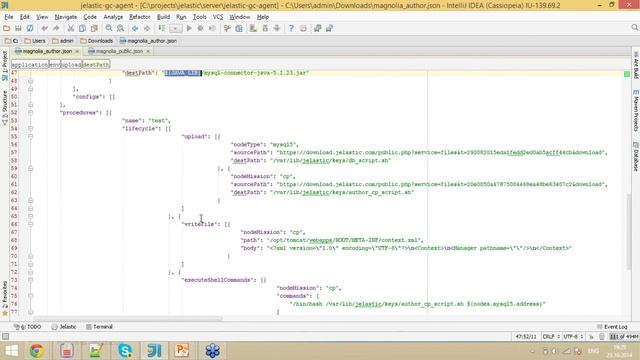
Task: Close the magnolia_public.json tab
Action: coord(148,51)
